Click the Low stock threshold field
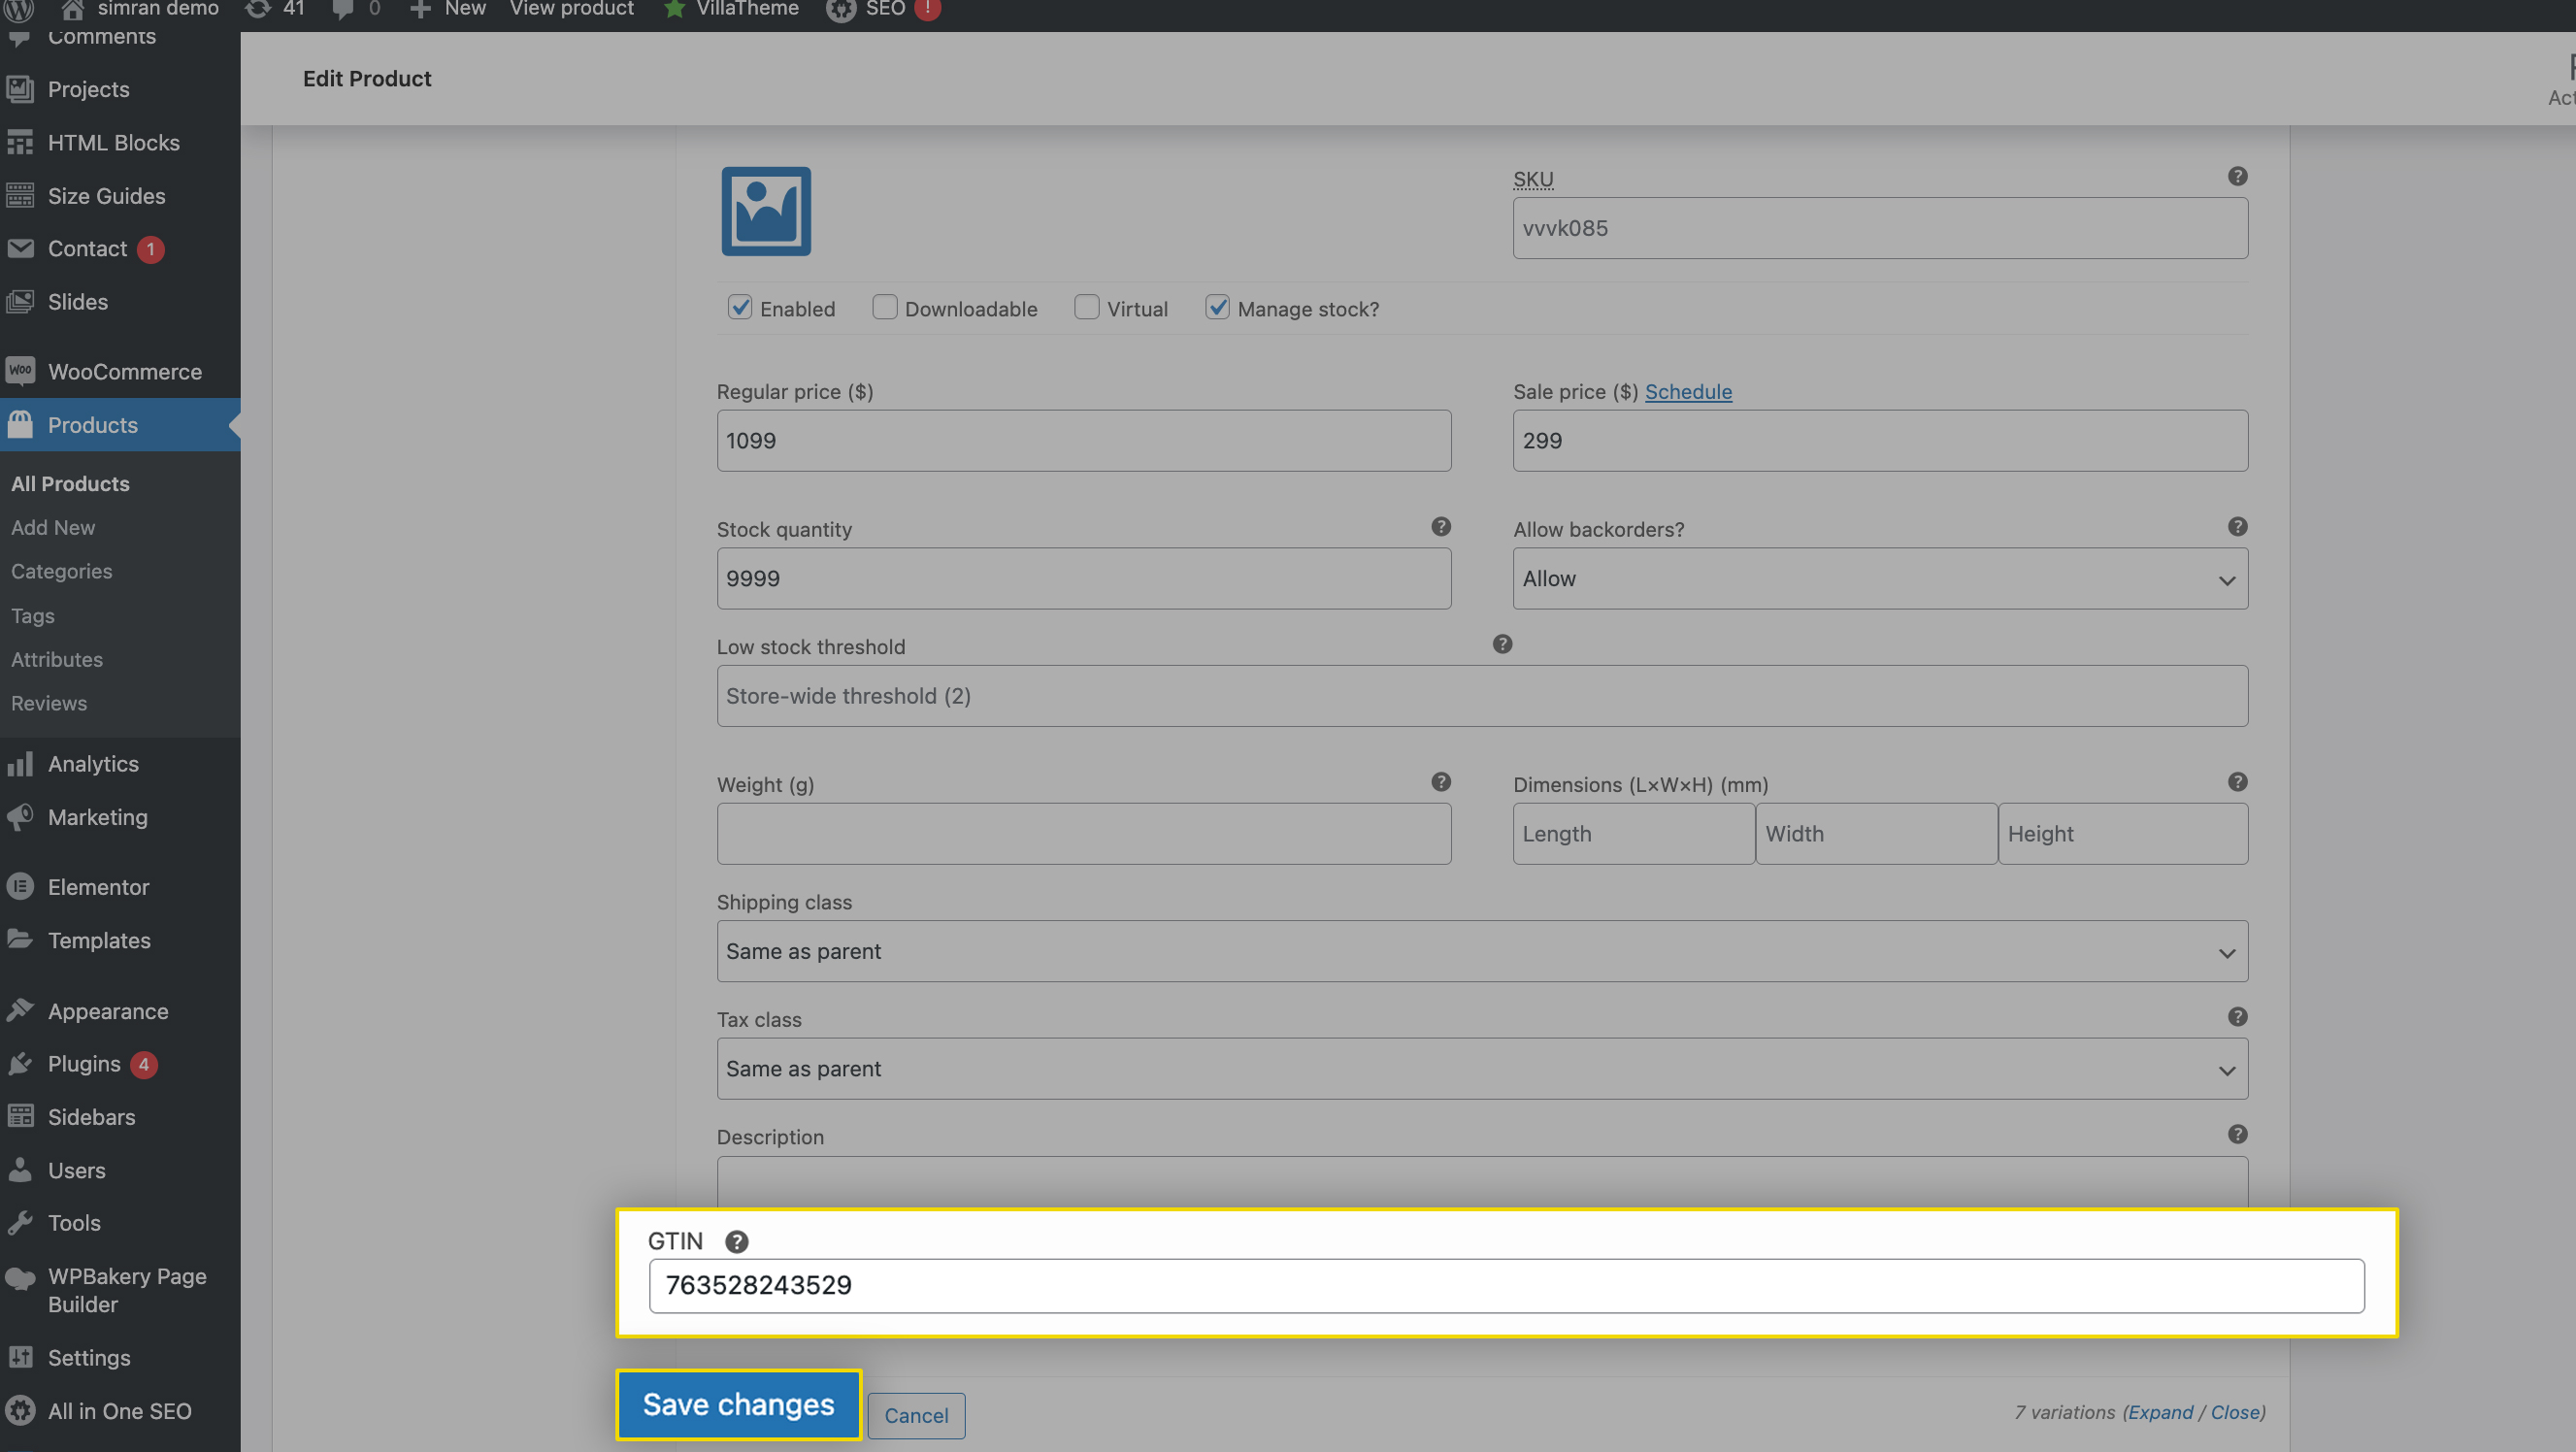The height and width of the screenshot is (1452, 2576). 1482,696
